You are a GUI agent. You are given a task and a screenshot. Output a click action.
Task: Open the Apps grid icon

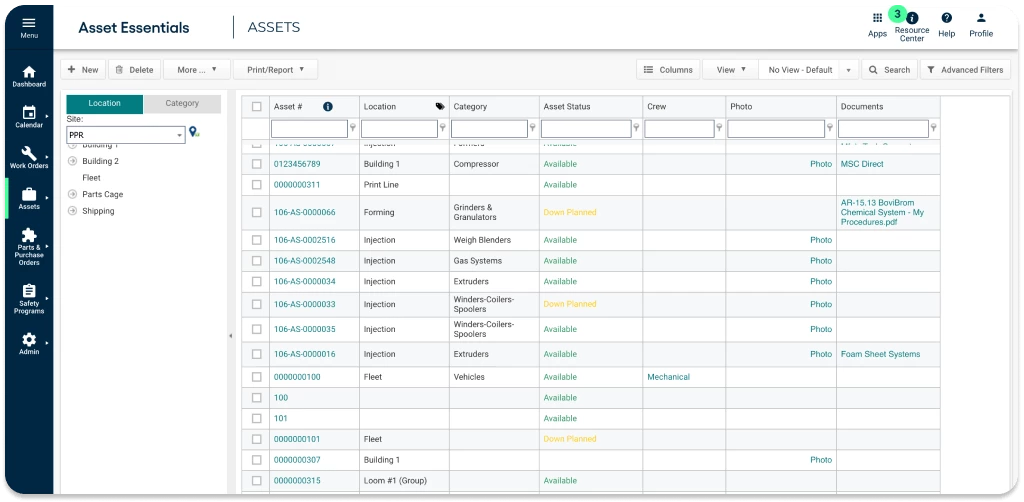[877, 18]
